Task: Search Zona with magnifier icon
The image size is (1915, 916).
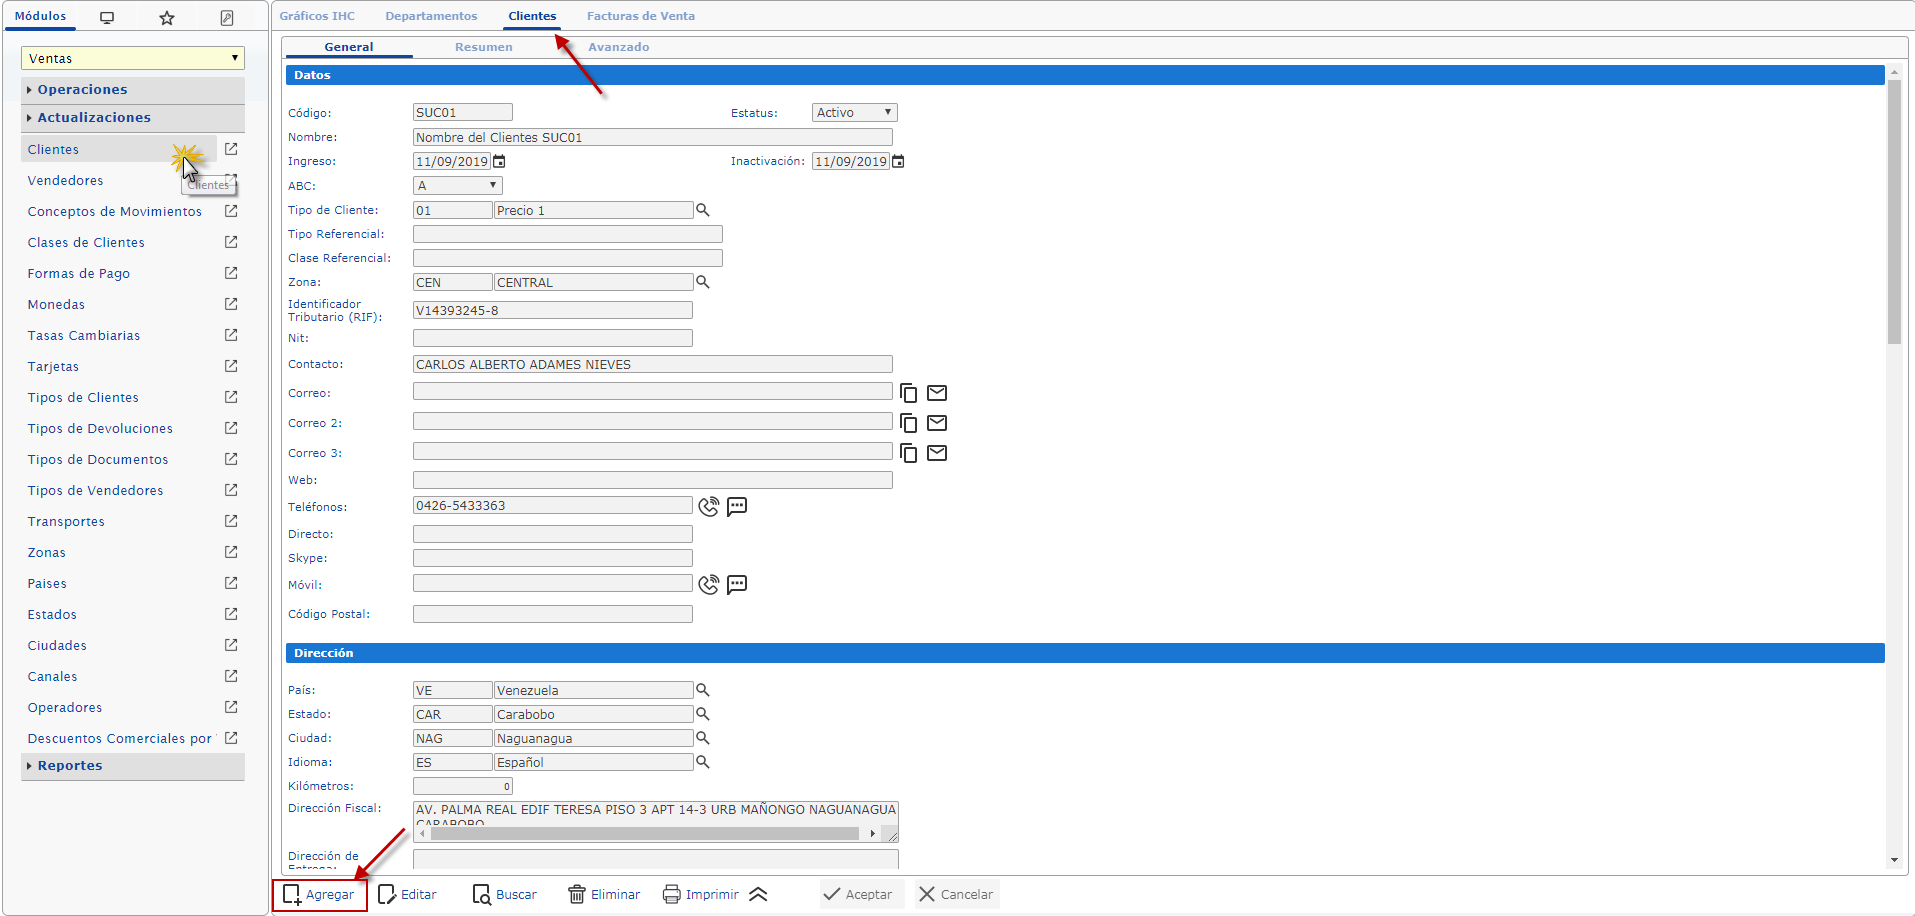Action: [703, 282]
